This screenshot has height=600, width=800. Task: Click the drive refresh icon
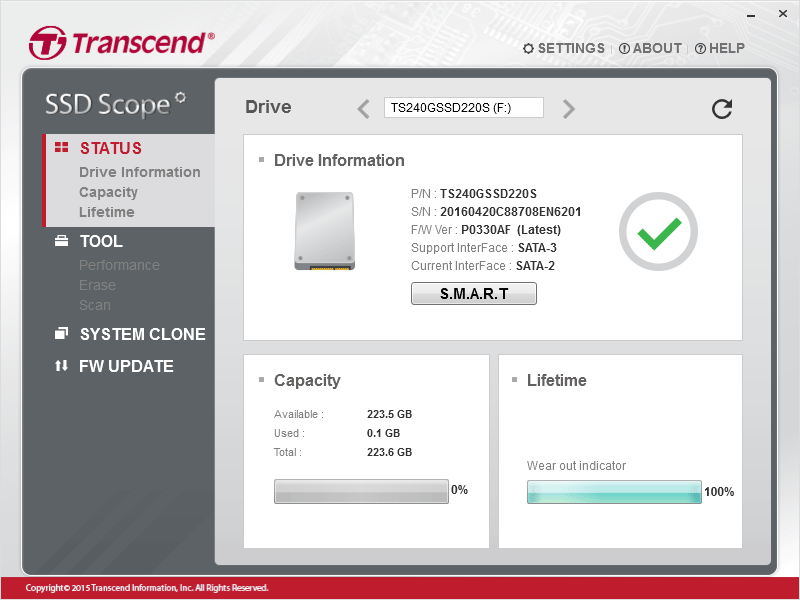(722, 109)
